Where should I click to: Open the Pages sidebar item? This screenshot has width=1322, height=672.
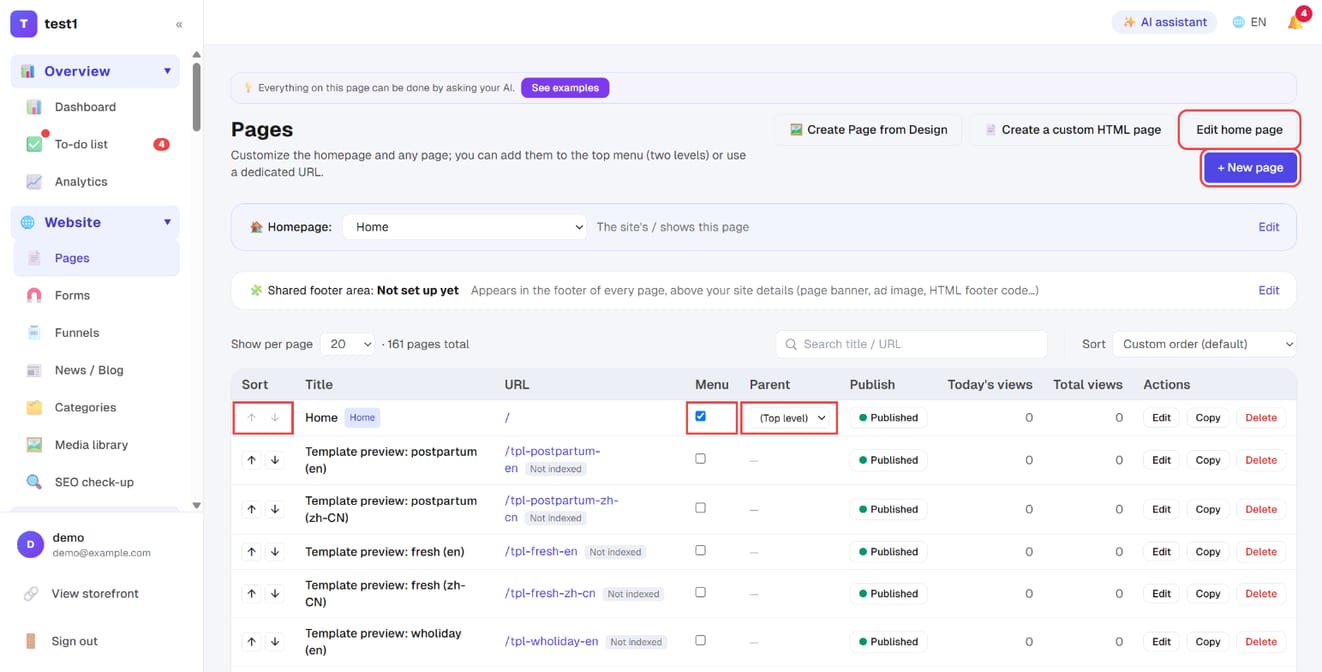[96, 258]
